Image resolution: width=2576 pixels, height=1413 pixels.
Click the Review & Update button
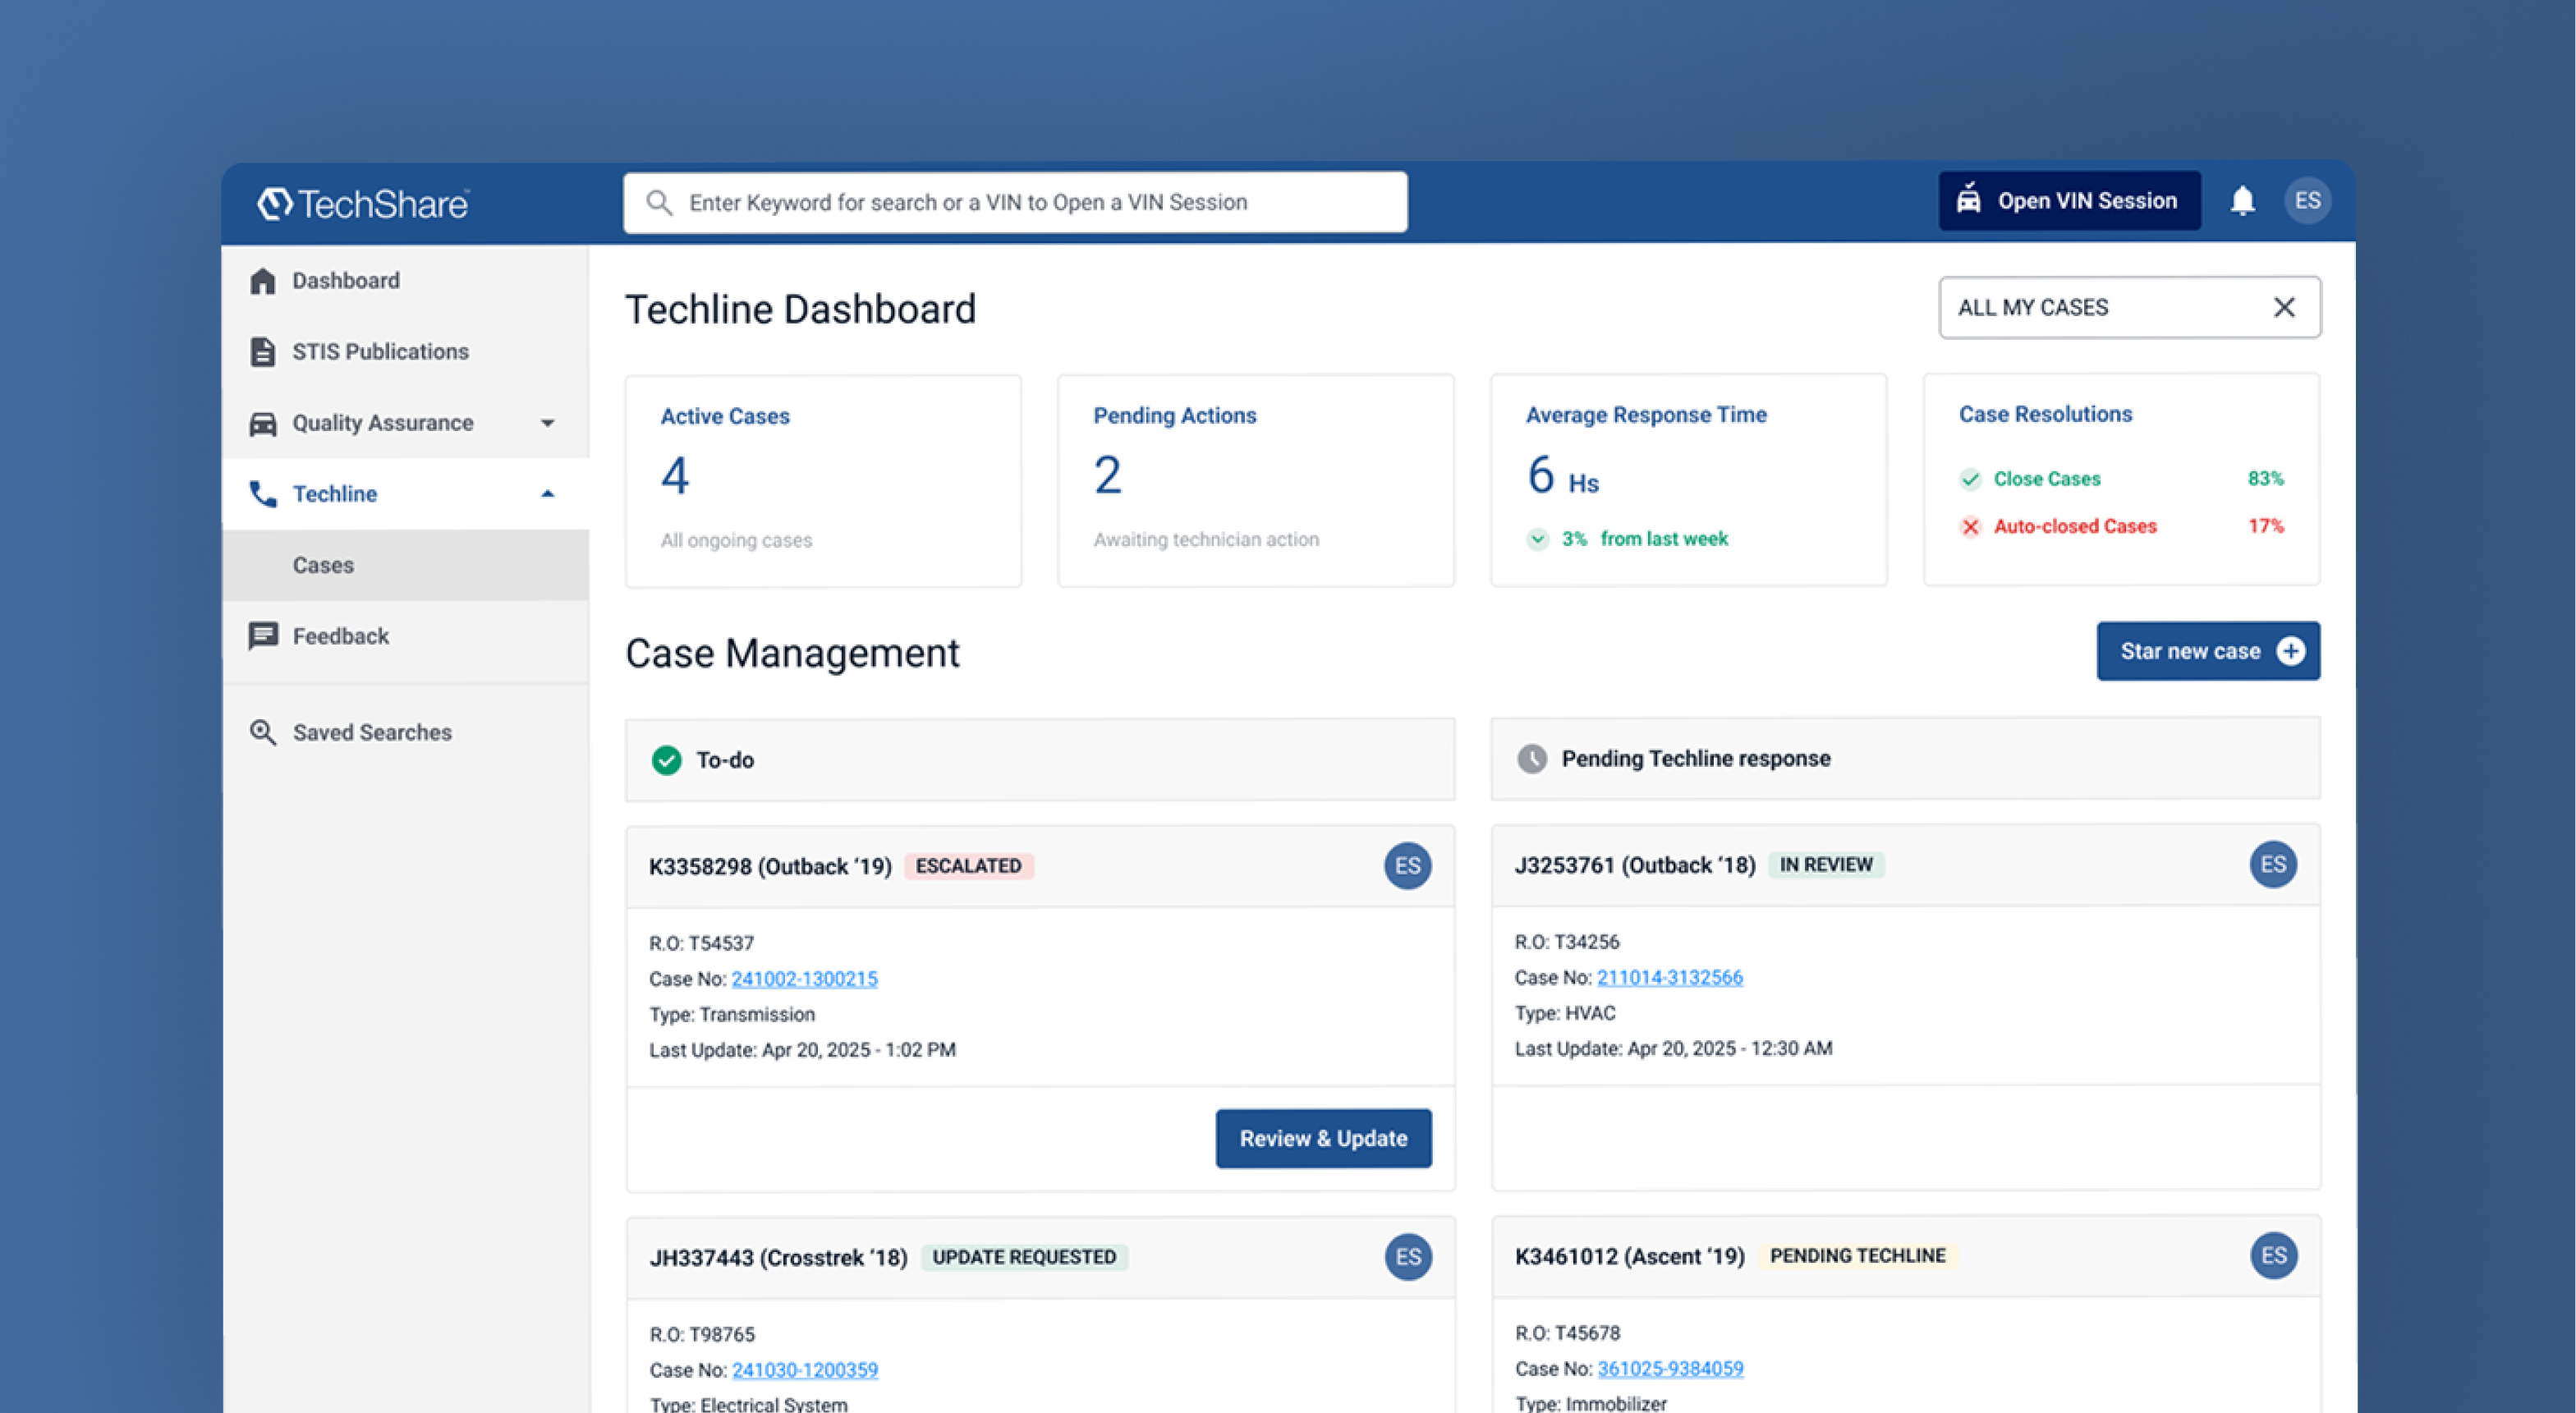point(1324,1139)
